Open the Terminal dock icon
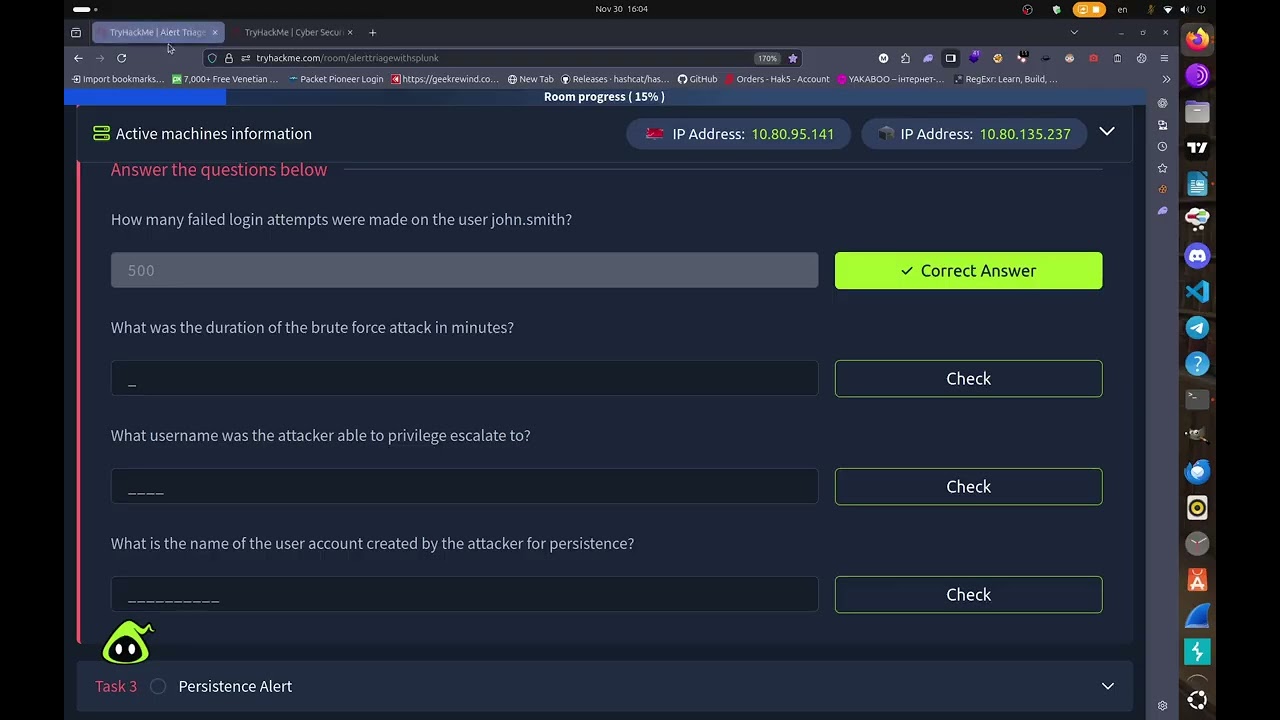Image resolution: width=1280 pixels, height=720 pixels. [1197, 400]
